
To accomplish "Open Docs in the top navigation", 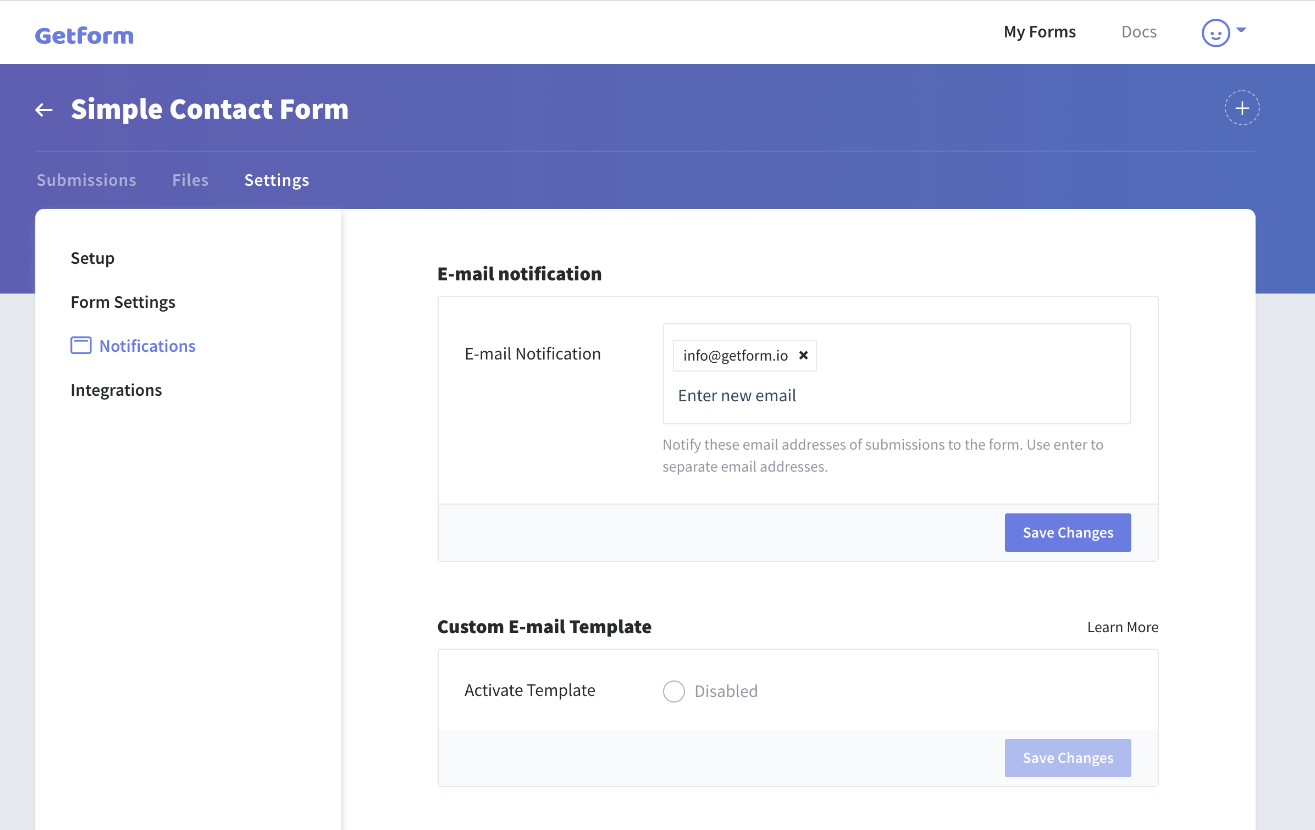I will coord(1139,32).
